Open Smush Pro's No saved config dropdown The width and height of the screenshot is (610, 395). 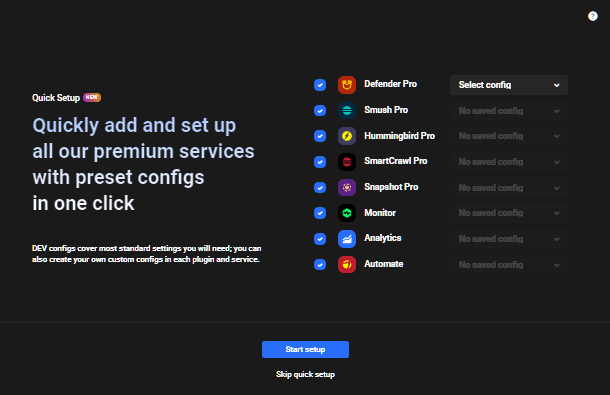point(508,111)
